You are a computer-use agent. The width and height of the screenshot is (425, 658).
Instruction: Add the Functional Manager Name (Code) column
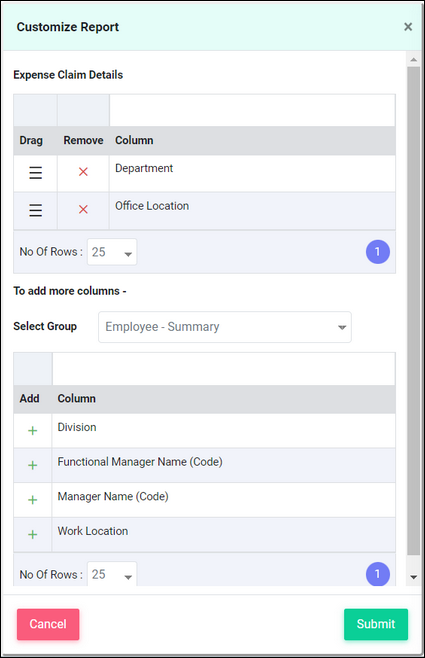pos(32,465)
